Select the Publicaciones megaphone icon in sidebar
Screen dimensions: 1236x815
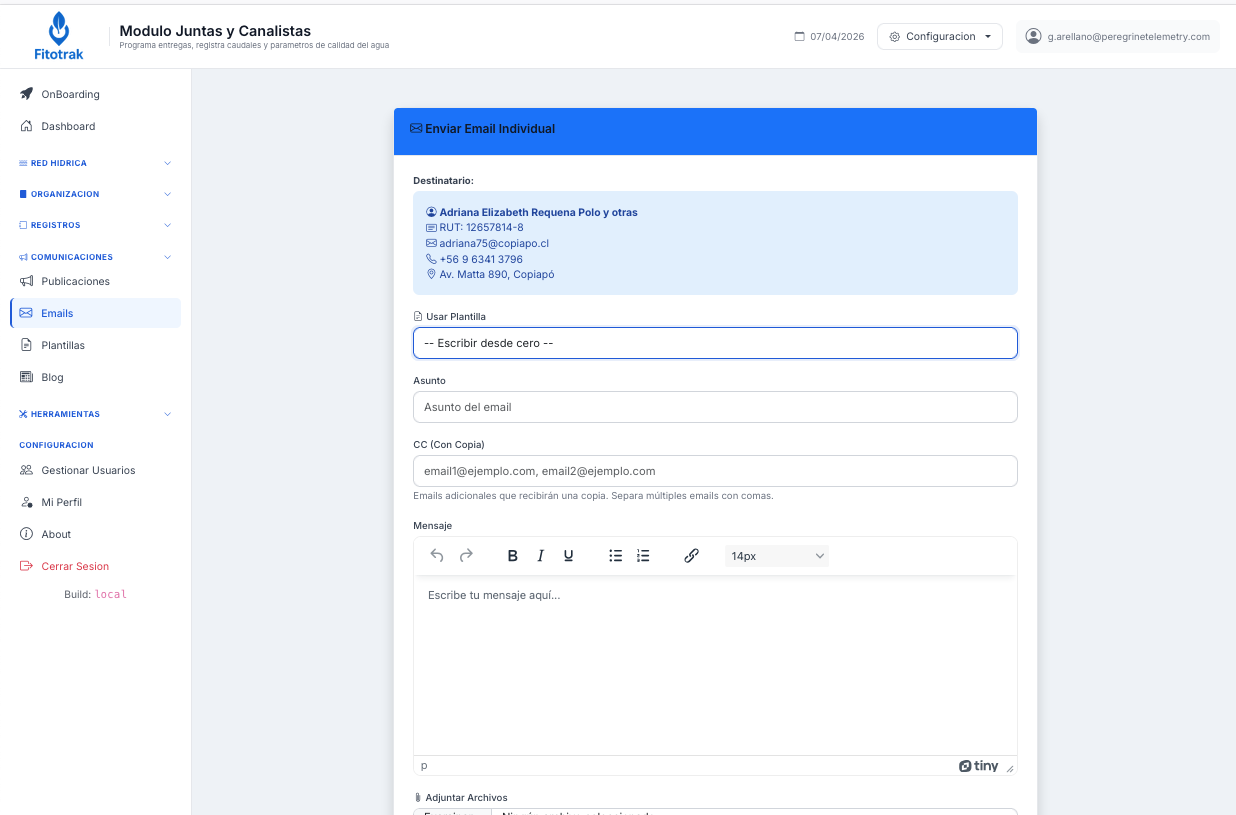pos(25,281)
